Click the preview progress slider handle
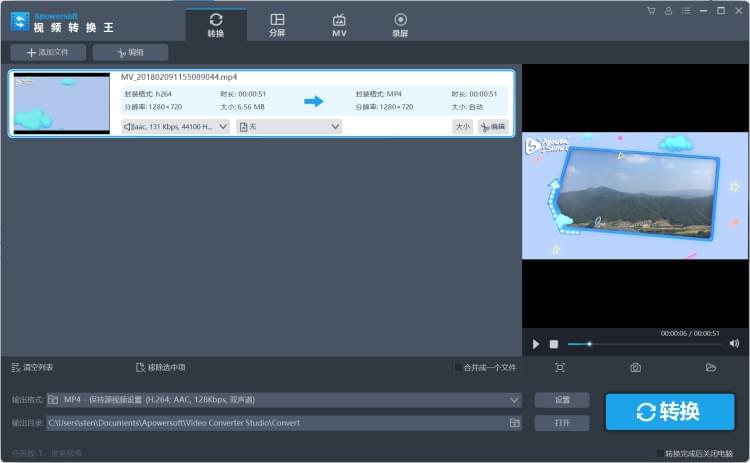The image size is (750, 463). pos(589,344)
